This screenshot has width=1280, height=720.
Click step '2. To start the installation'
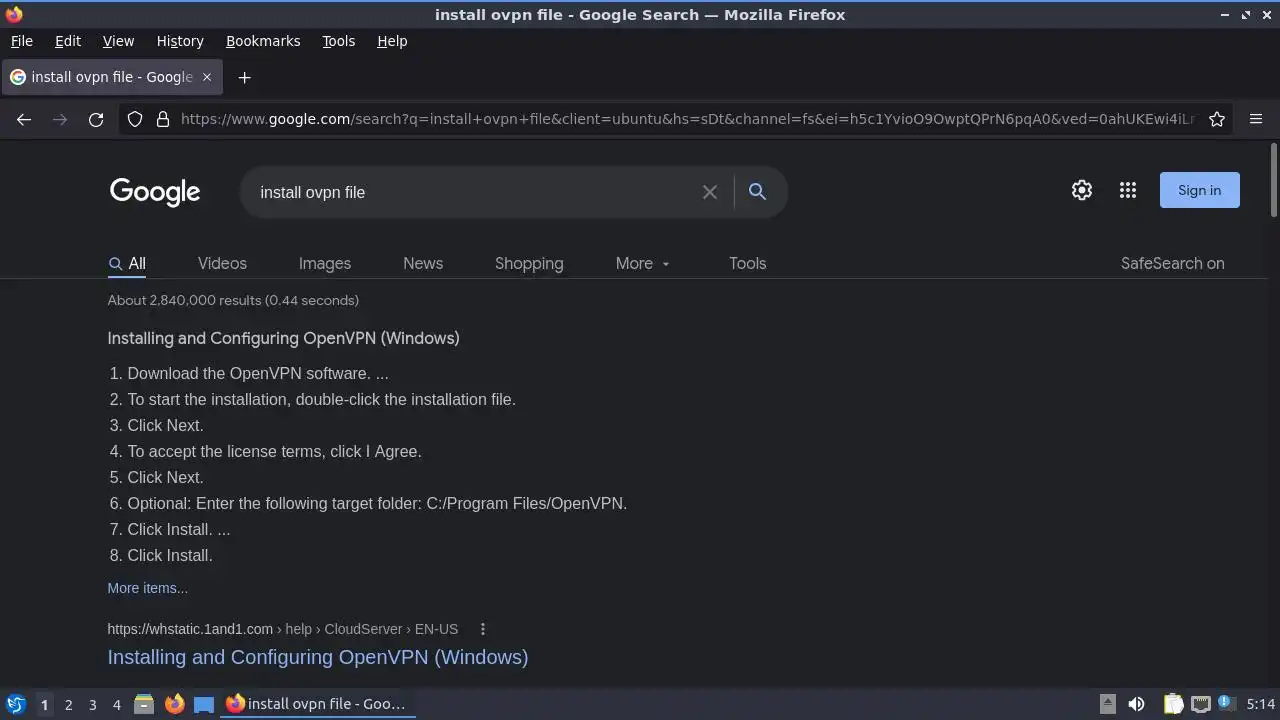(312, 399)
